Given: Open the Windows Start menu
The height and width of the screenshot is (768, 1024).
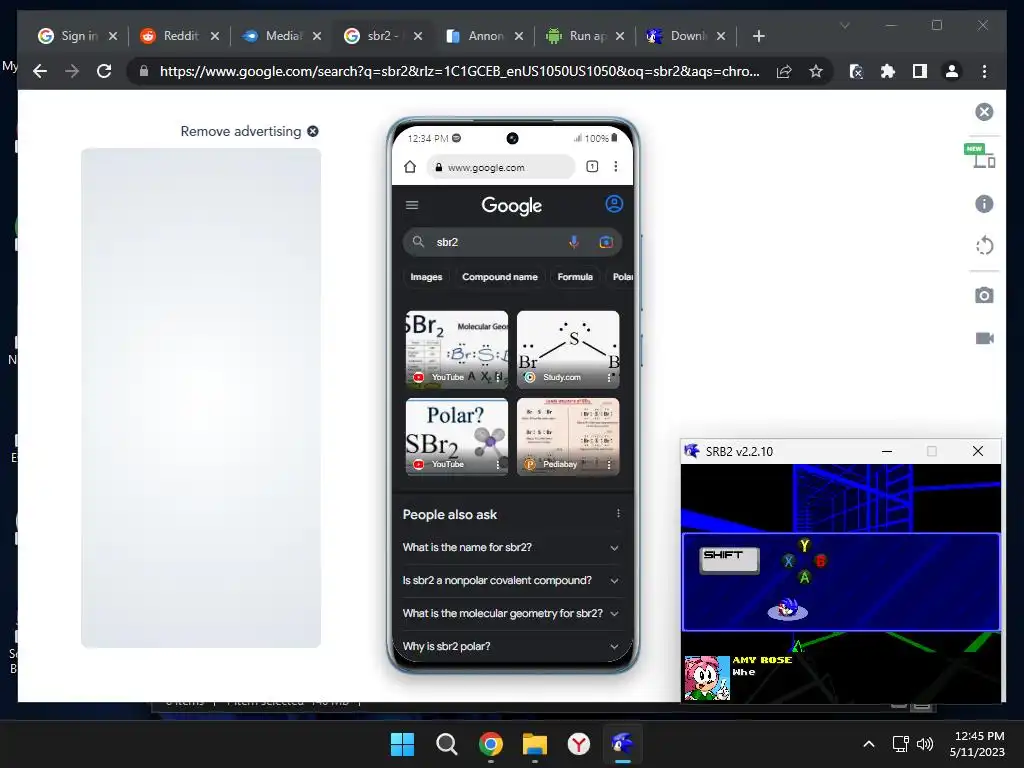Looking at the screenshot, I should coord(402,744).
